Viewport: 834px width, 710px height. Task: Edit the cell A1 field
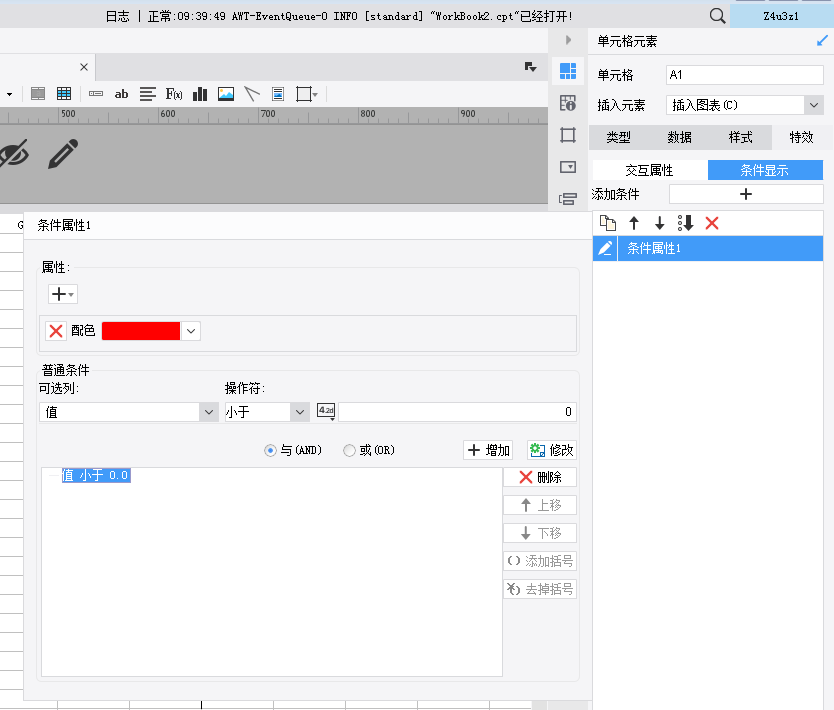point(745,75)
